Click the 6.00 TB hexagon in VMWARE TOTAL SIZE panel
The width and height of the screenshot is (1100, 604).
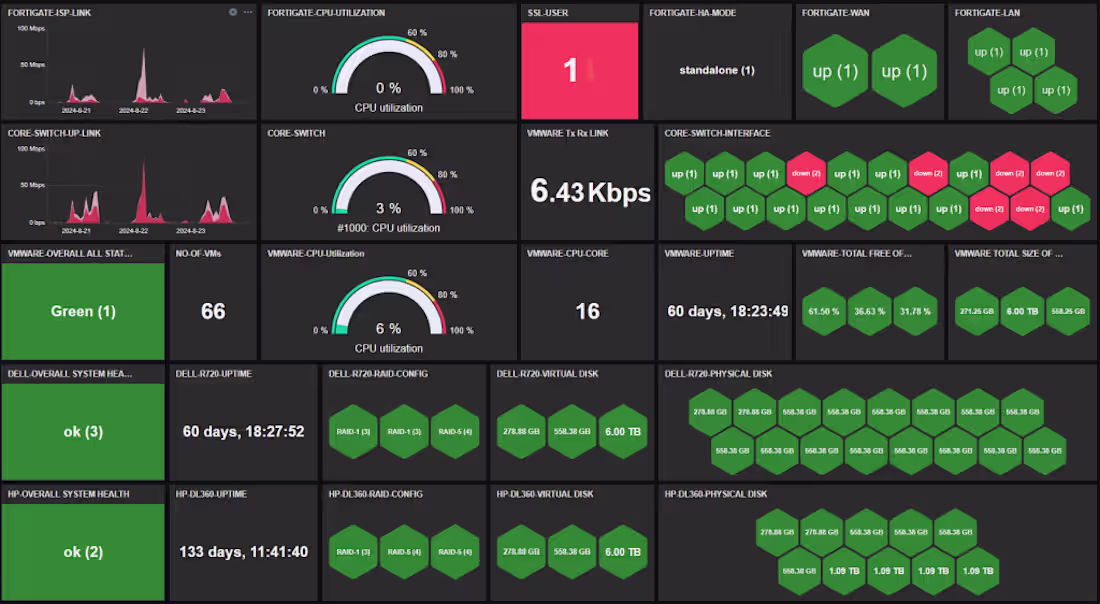(x=1022, y=311)
